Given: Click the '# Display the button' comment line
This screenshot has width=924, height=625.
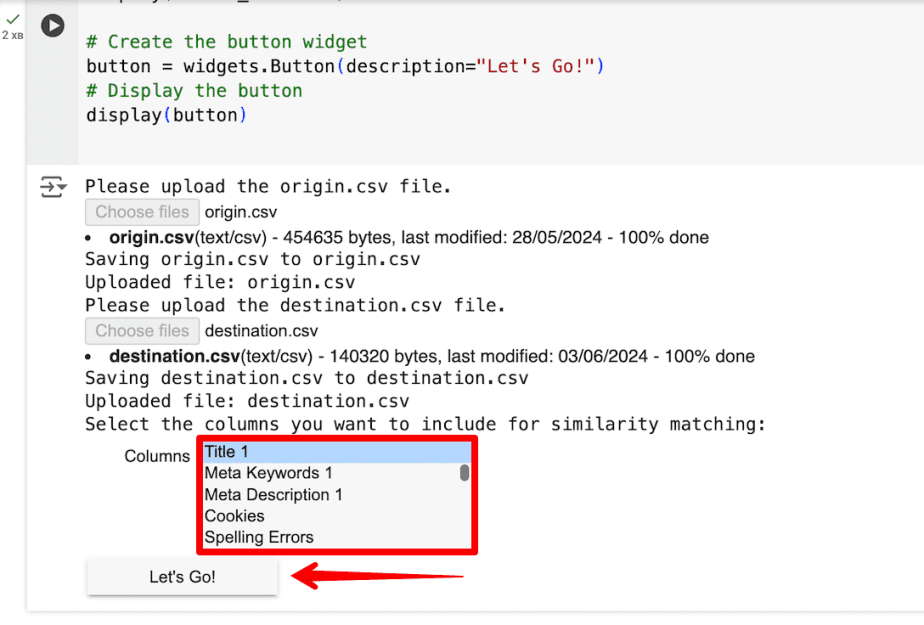Looking at the screenshot, I should coord(194,91).
